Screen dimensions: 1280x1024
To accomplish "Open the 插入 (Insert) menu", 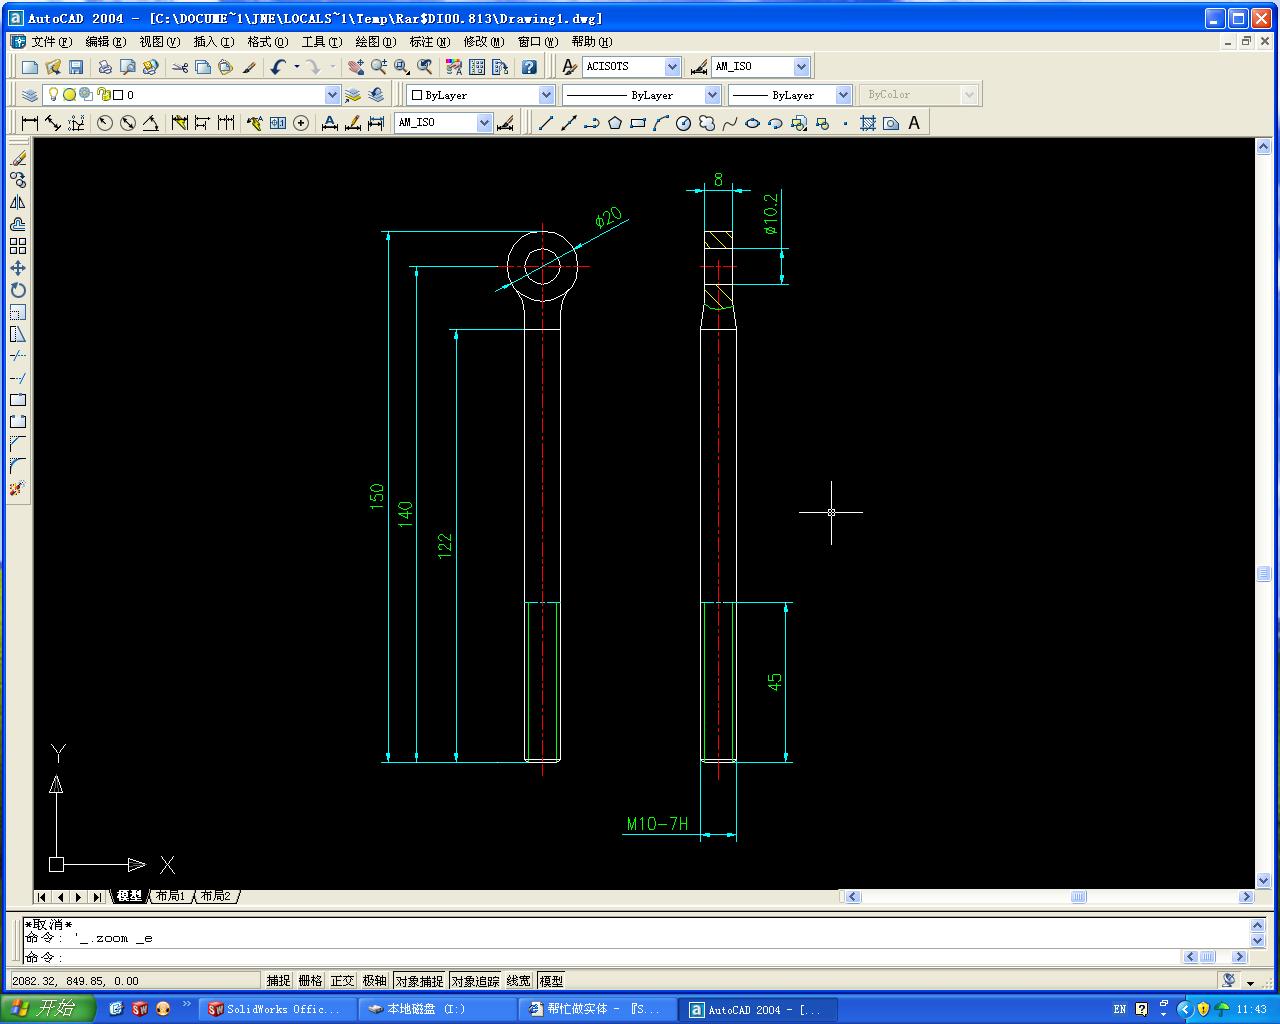I will [x=213, y=42].
